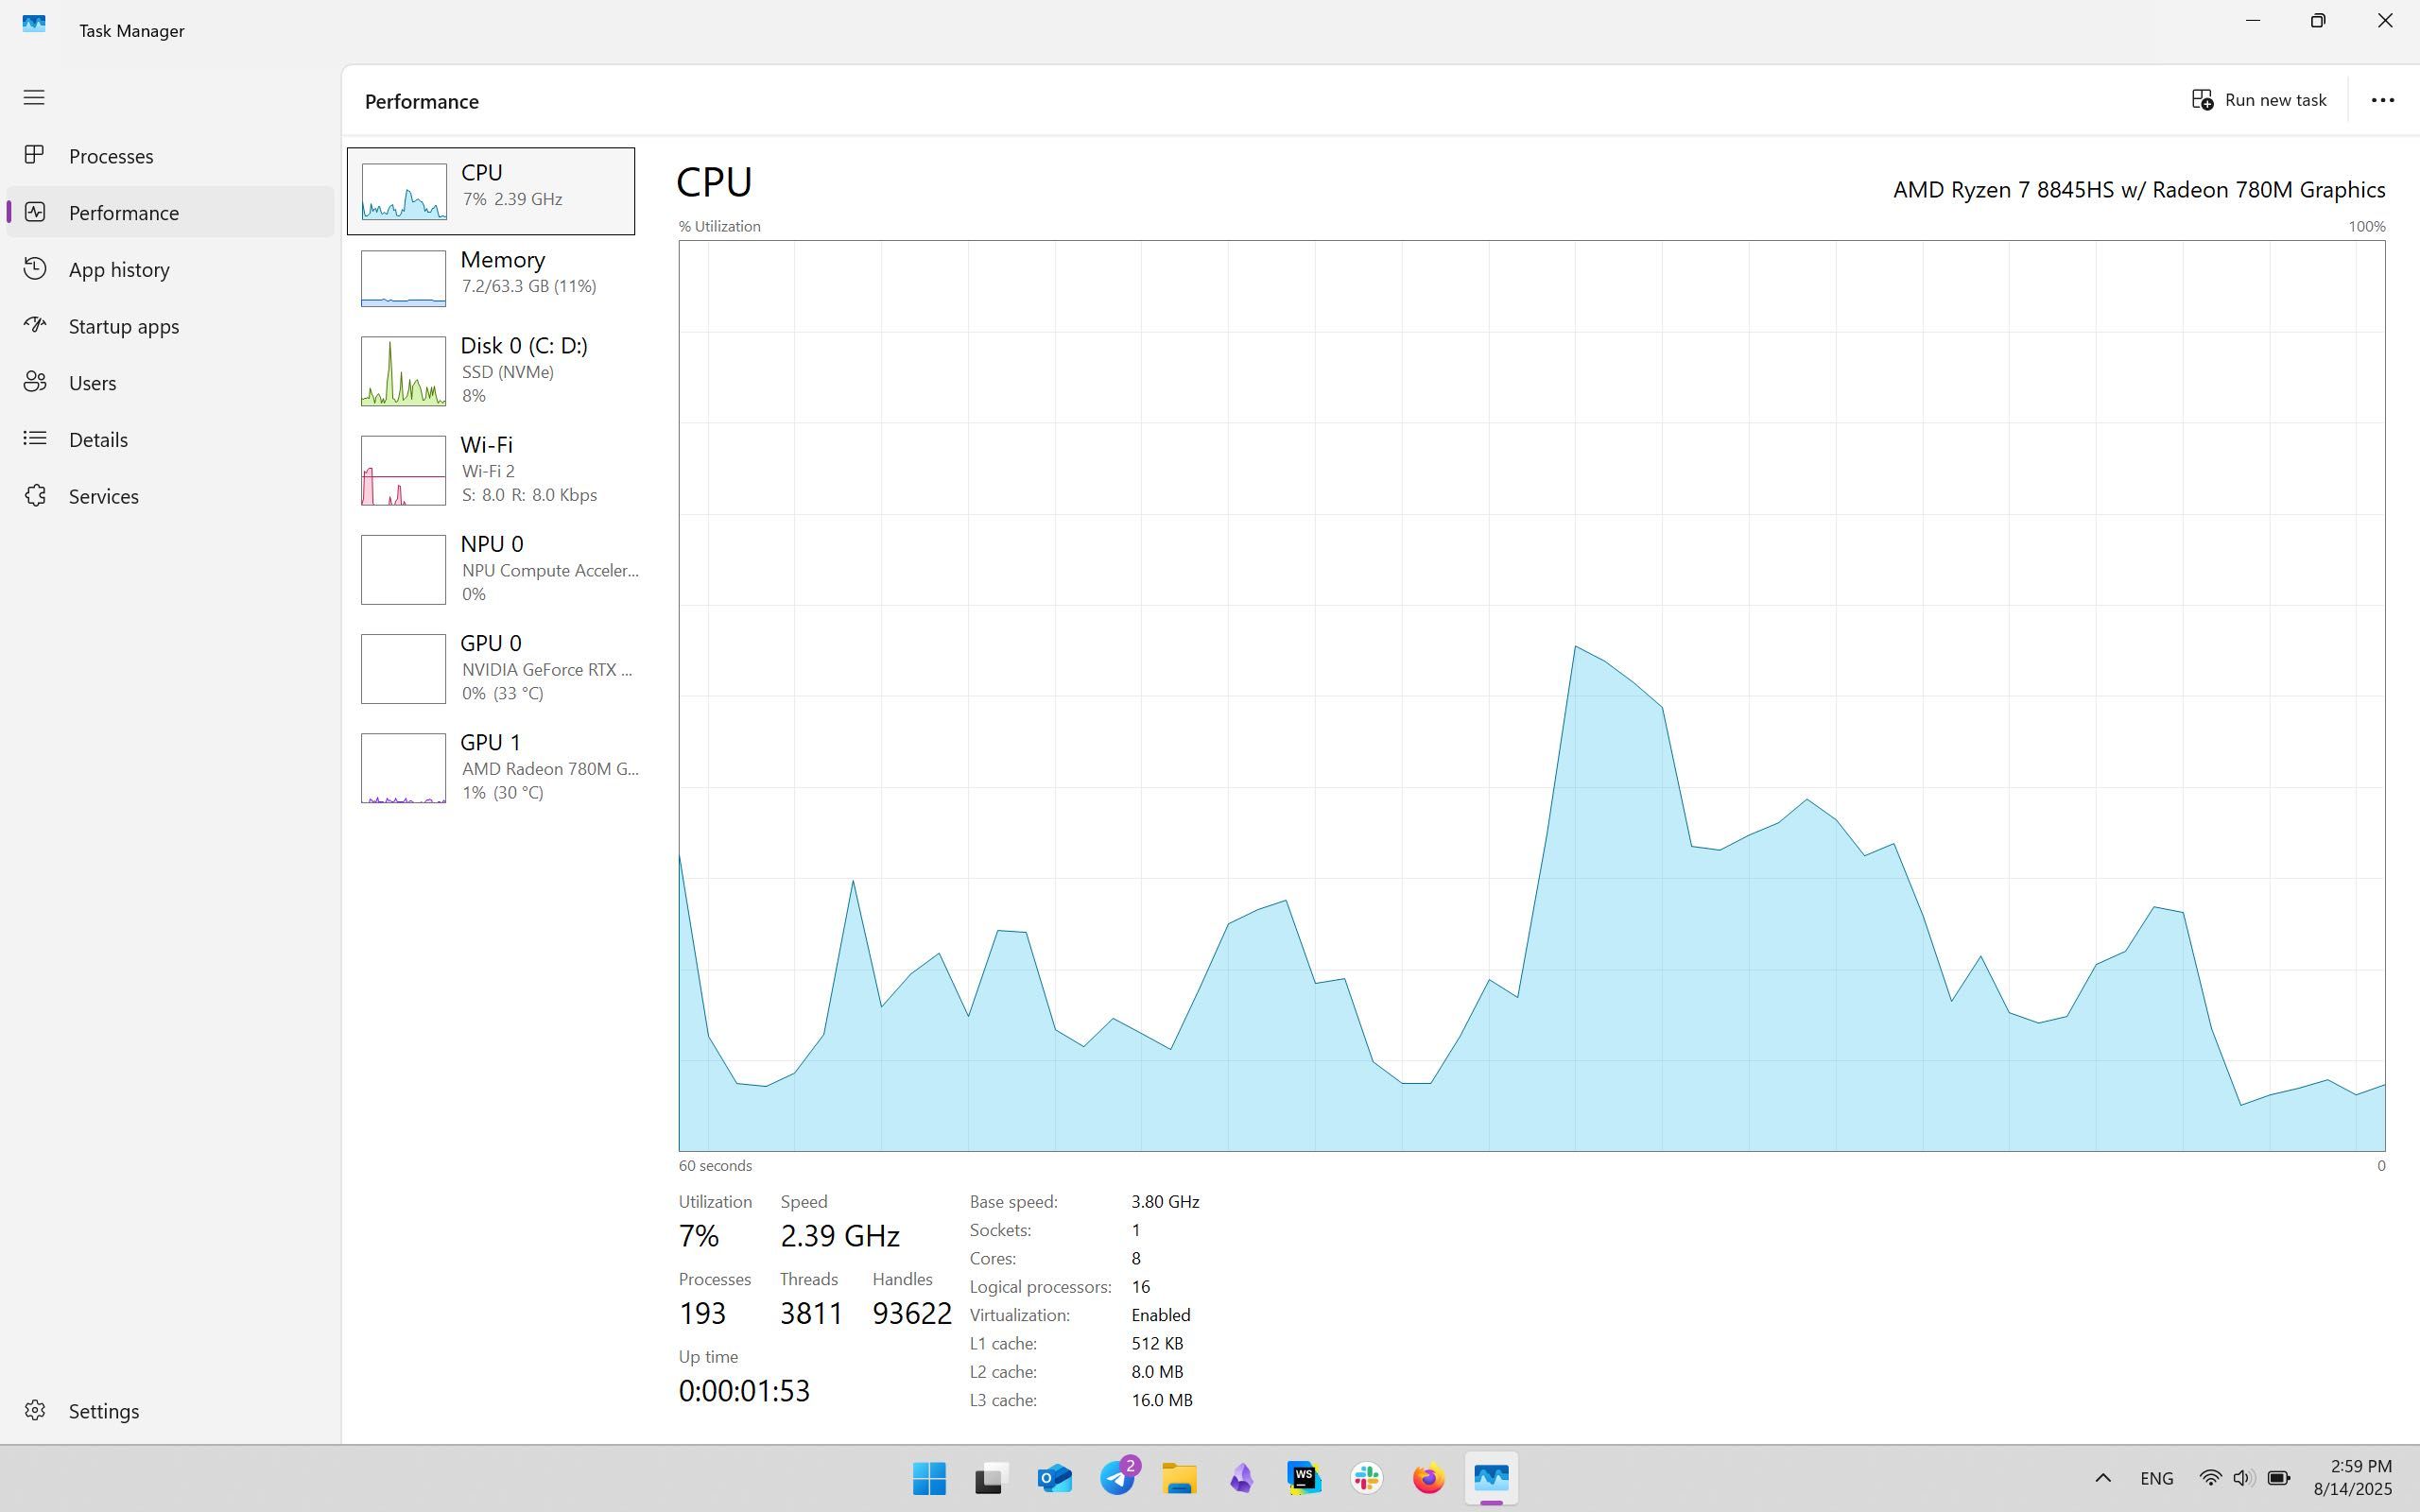Go to the Processes page
Image resolution: width=2420 pixels, height=1512 pixels.
click(170, 156)
